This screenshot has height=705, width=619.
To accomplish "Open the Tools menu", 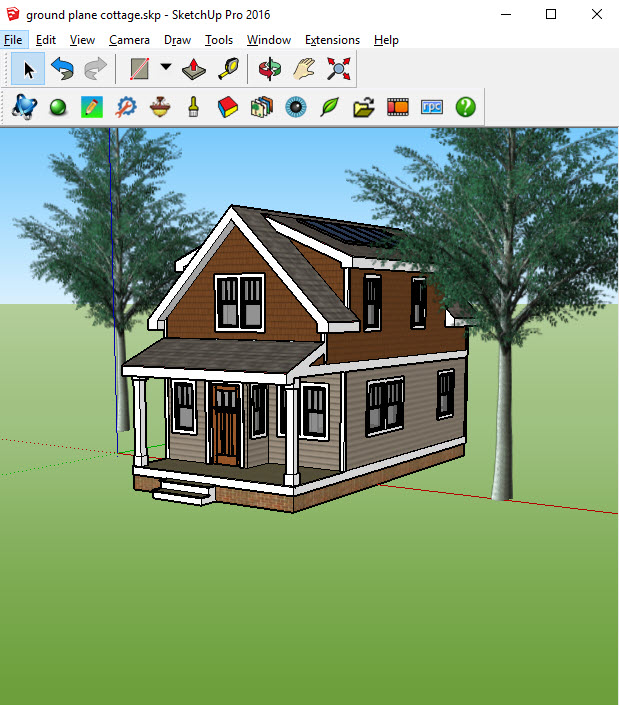I will pyautogui.click(x=219, y=40).
